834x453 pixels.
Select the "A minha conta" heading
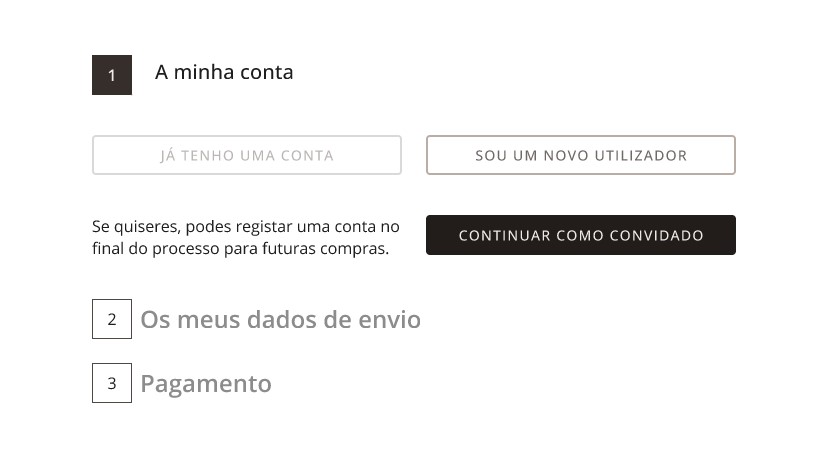click(224, 72)
